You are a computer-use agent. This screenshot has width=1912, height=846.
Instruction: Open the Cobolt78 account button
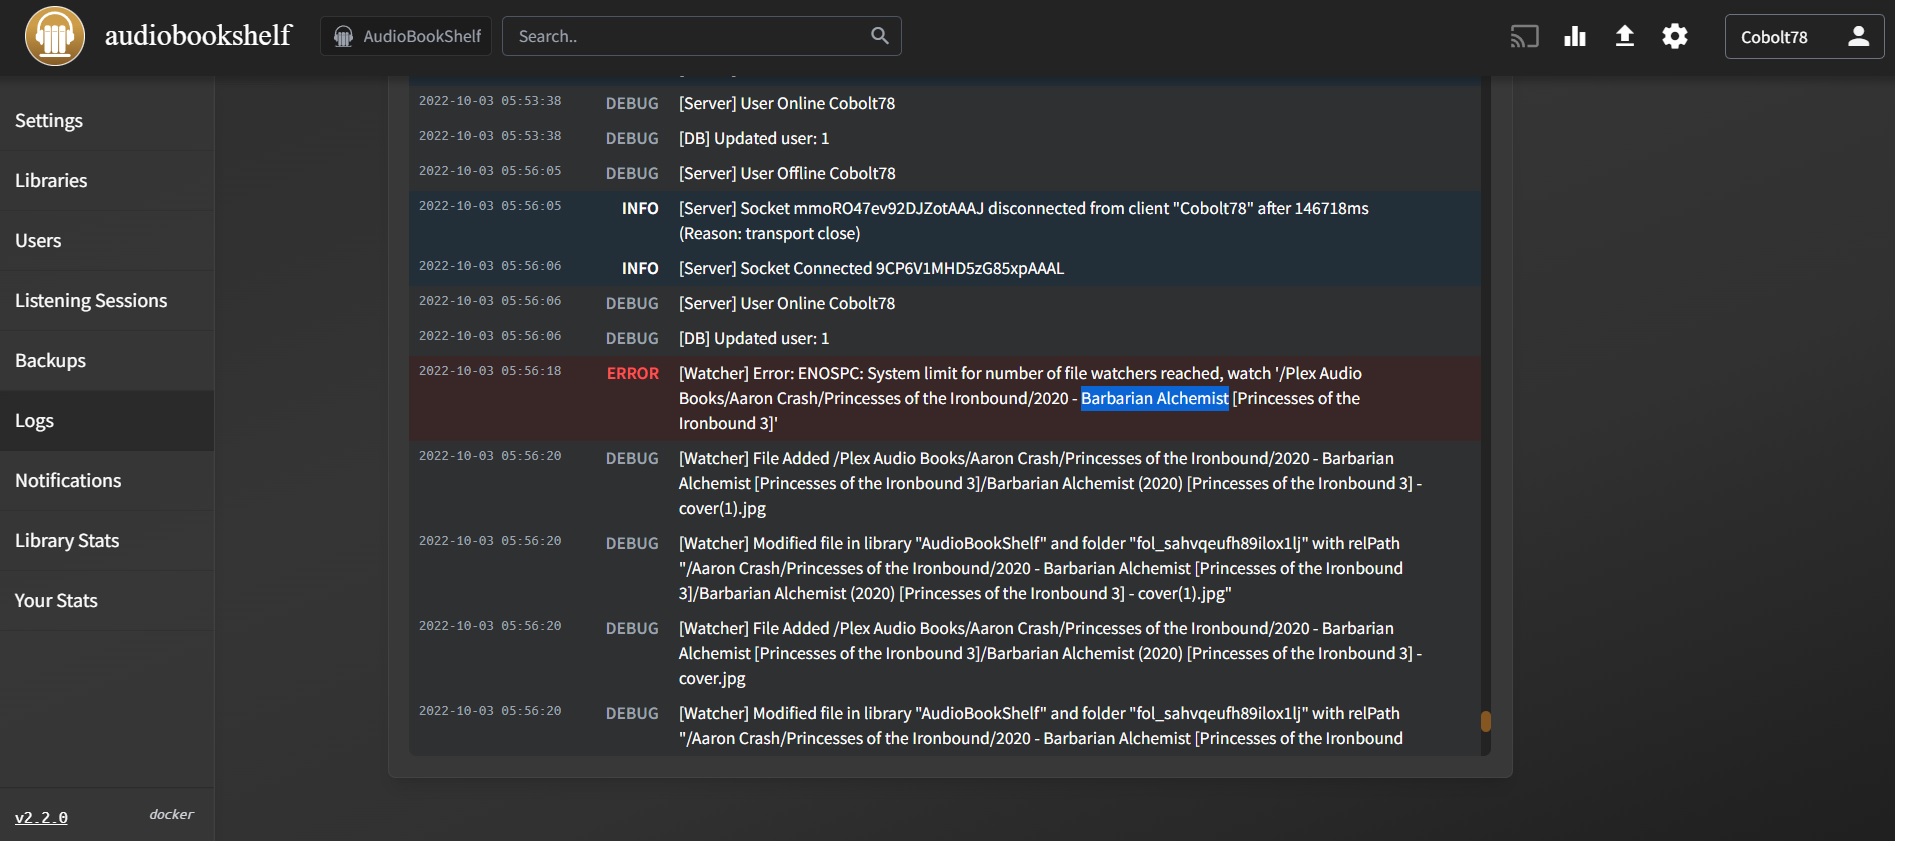pos(1804,37)
